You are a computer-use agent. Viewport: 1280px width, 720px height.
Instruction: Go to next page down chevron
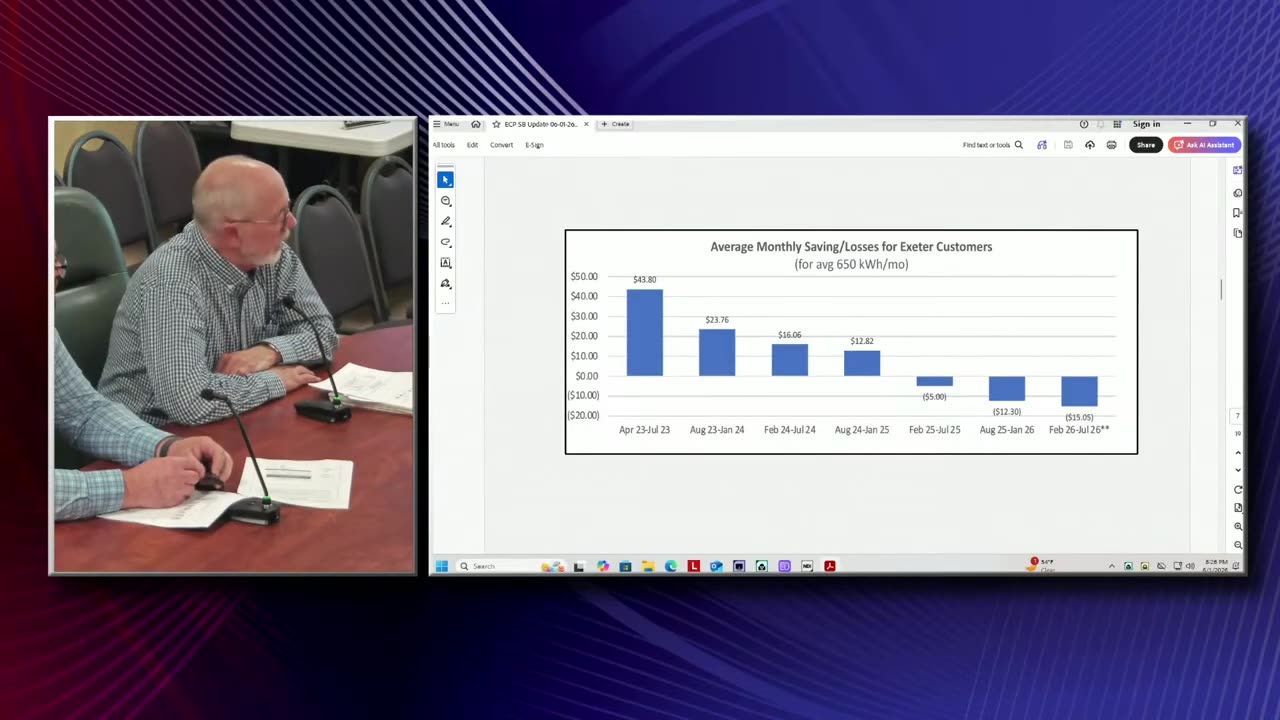pyautogui.click(x=1238, y=470)
